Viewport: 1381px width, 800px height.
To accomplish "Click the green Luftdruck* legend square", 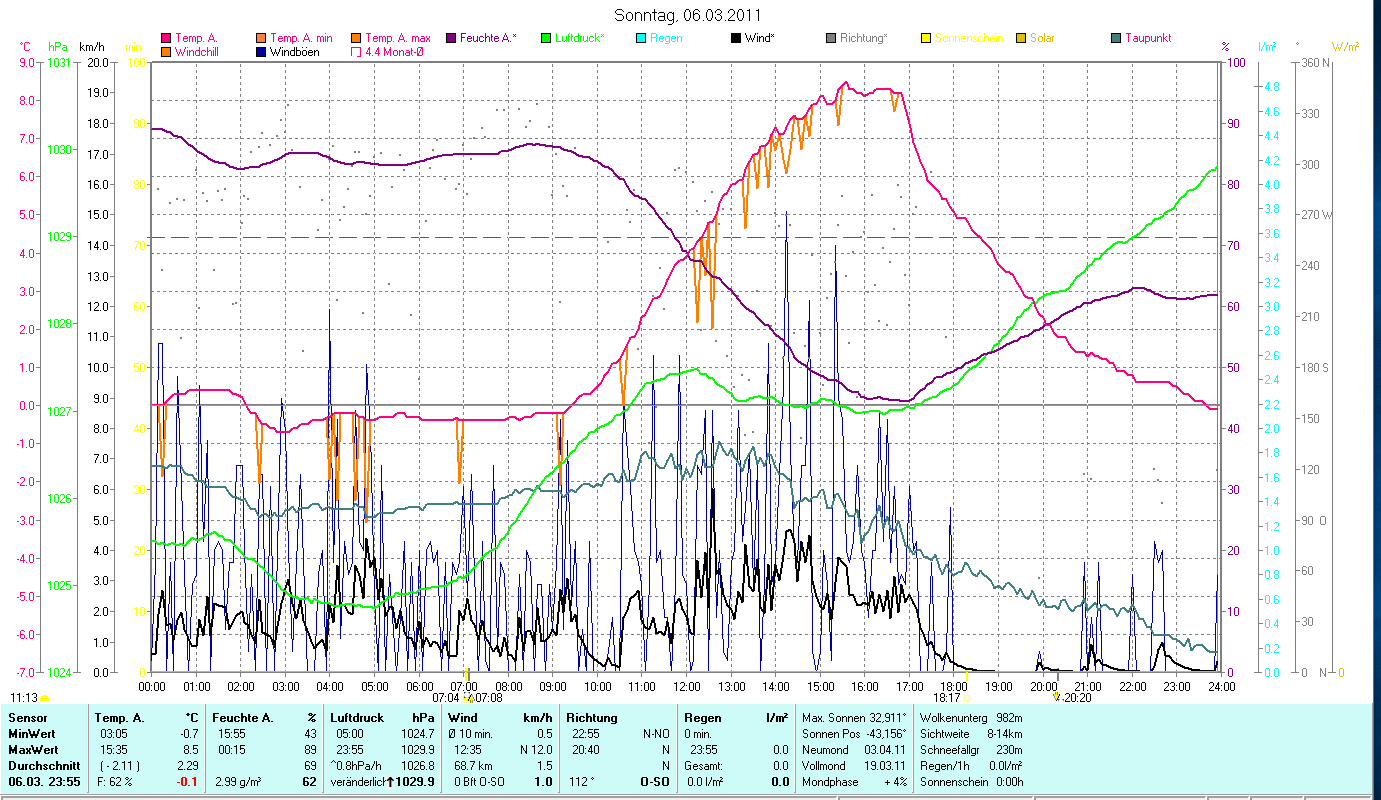I will (546, 38).
